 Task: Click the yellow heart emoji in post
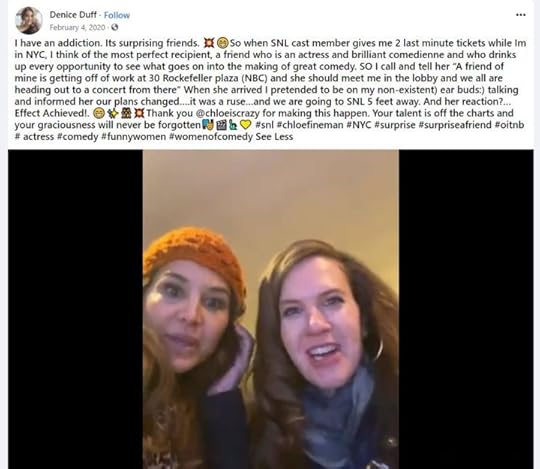point(245,125)
